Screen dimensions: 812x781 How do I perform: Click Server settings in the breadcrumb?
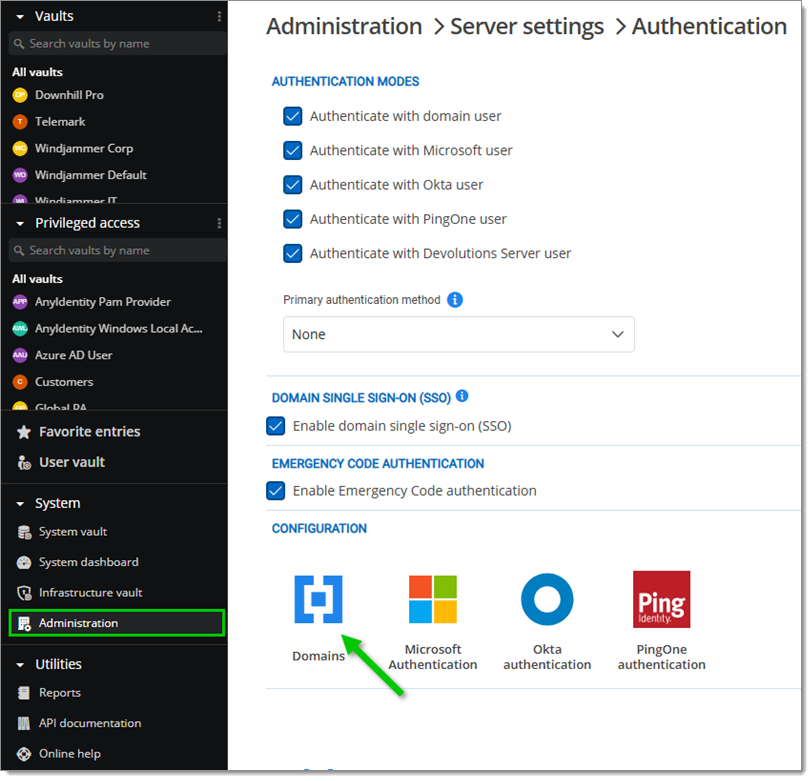[527, 27]
